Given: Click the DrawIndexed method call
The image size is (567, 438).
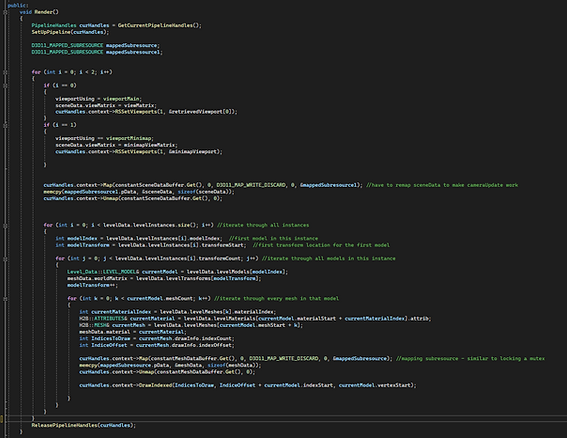Looking at the screenshot, I should [156, 385].
